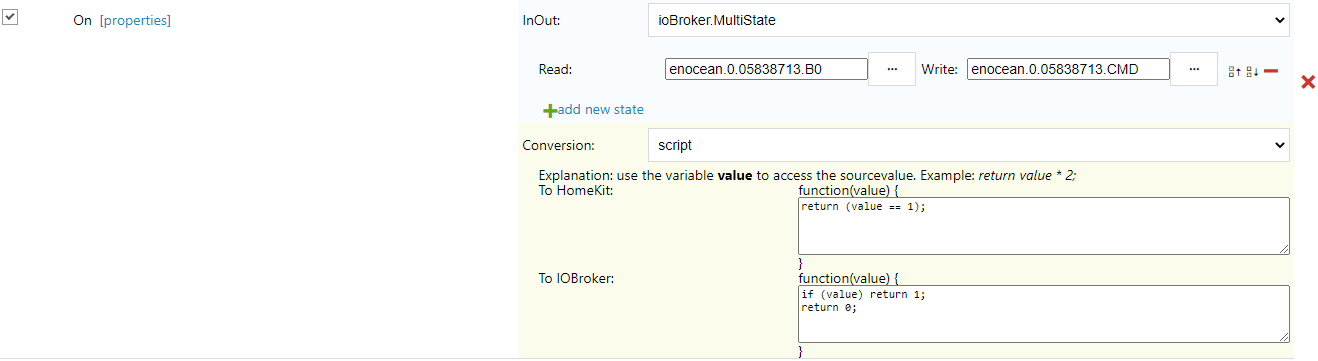1318x361 pixels.
Task: Delete characteristic with the red X icon
Action: point(1307,82)
